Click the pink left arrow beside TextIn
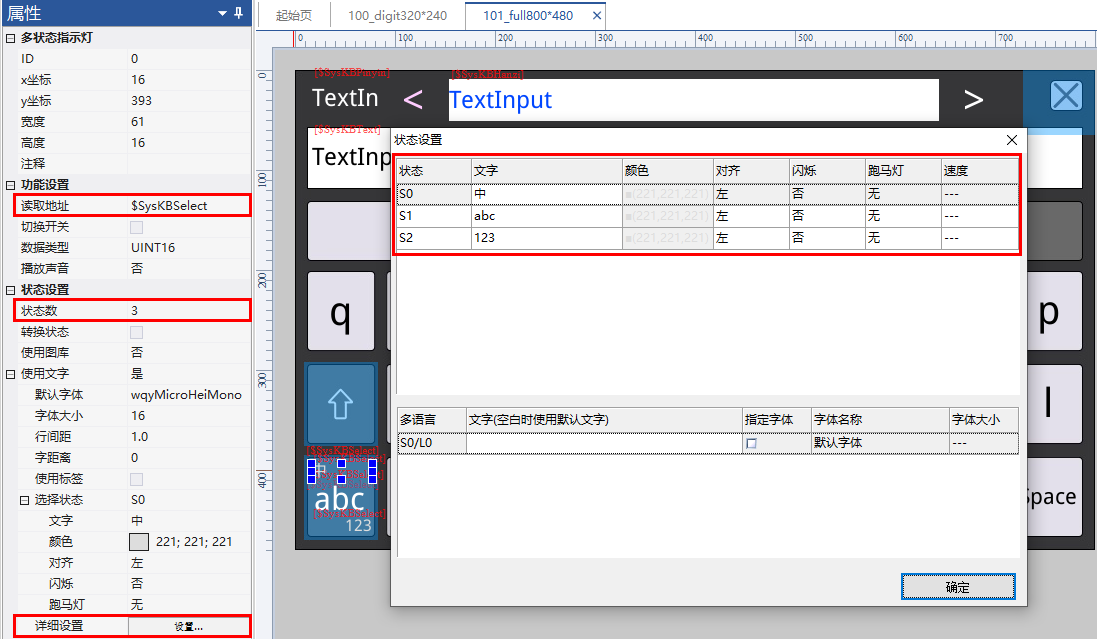This screenshot has width=1097, height=639. coord(413,99)
